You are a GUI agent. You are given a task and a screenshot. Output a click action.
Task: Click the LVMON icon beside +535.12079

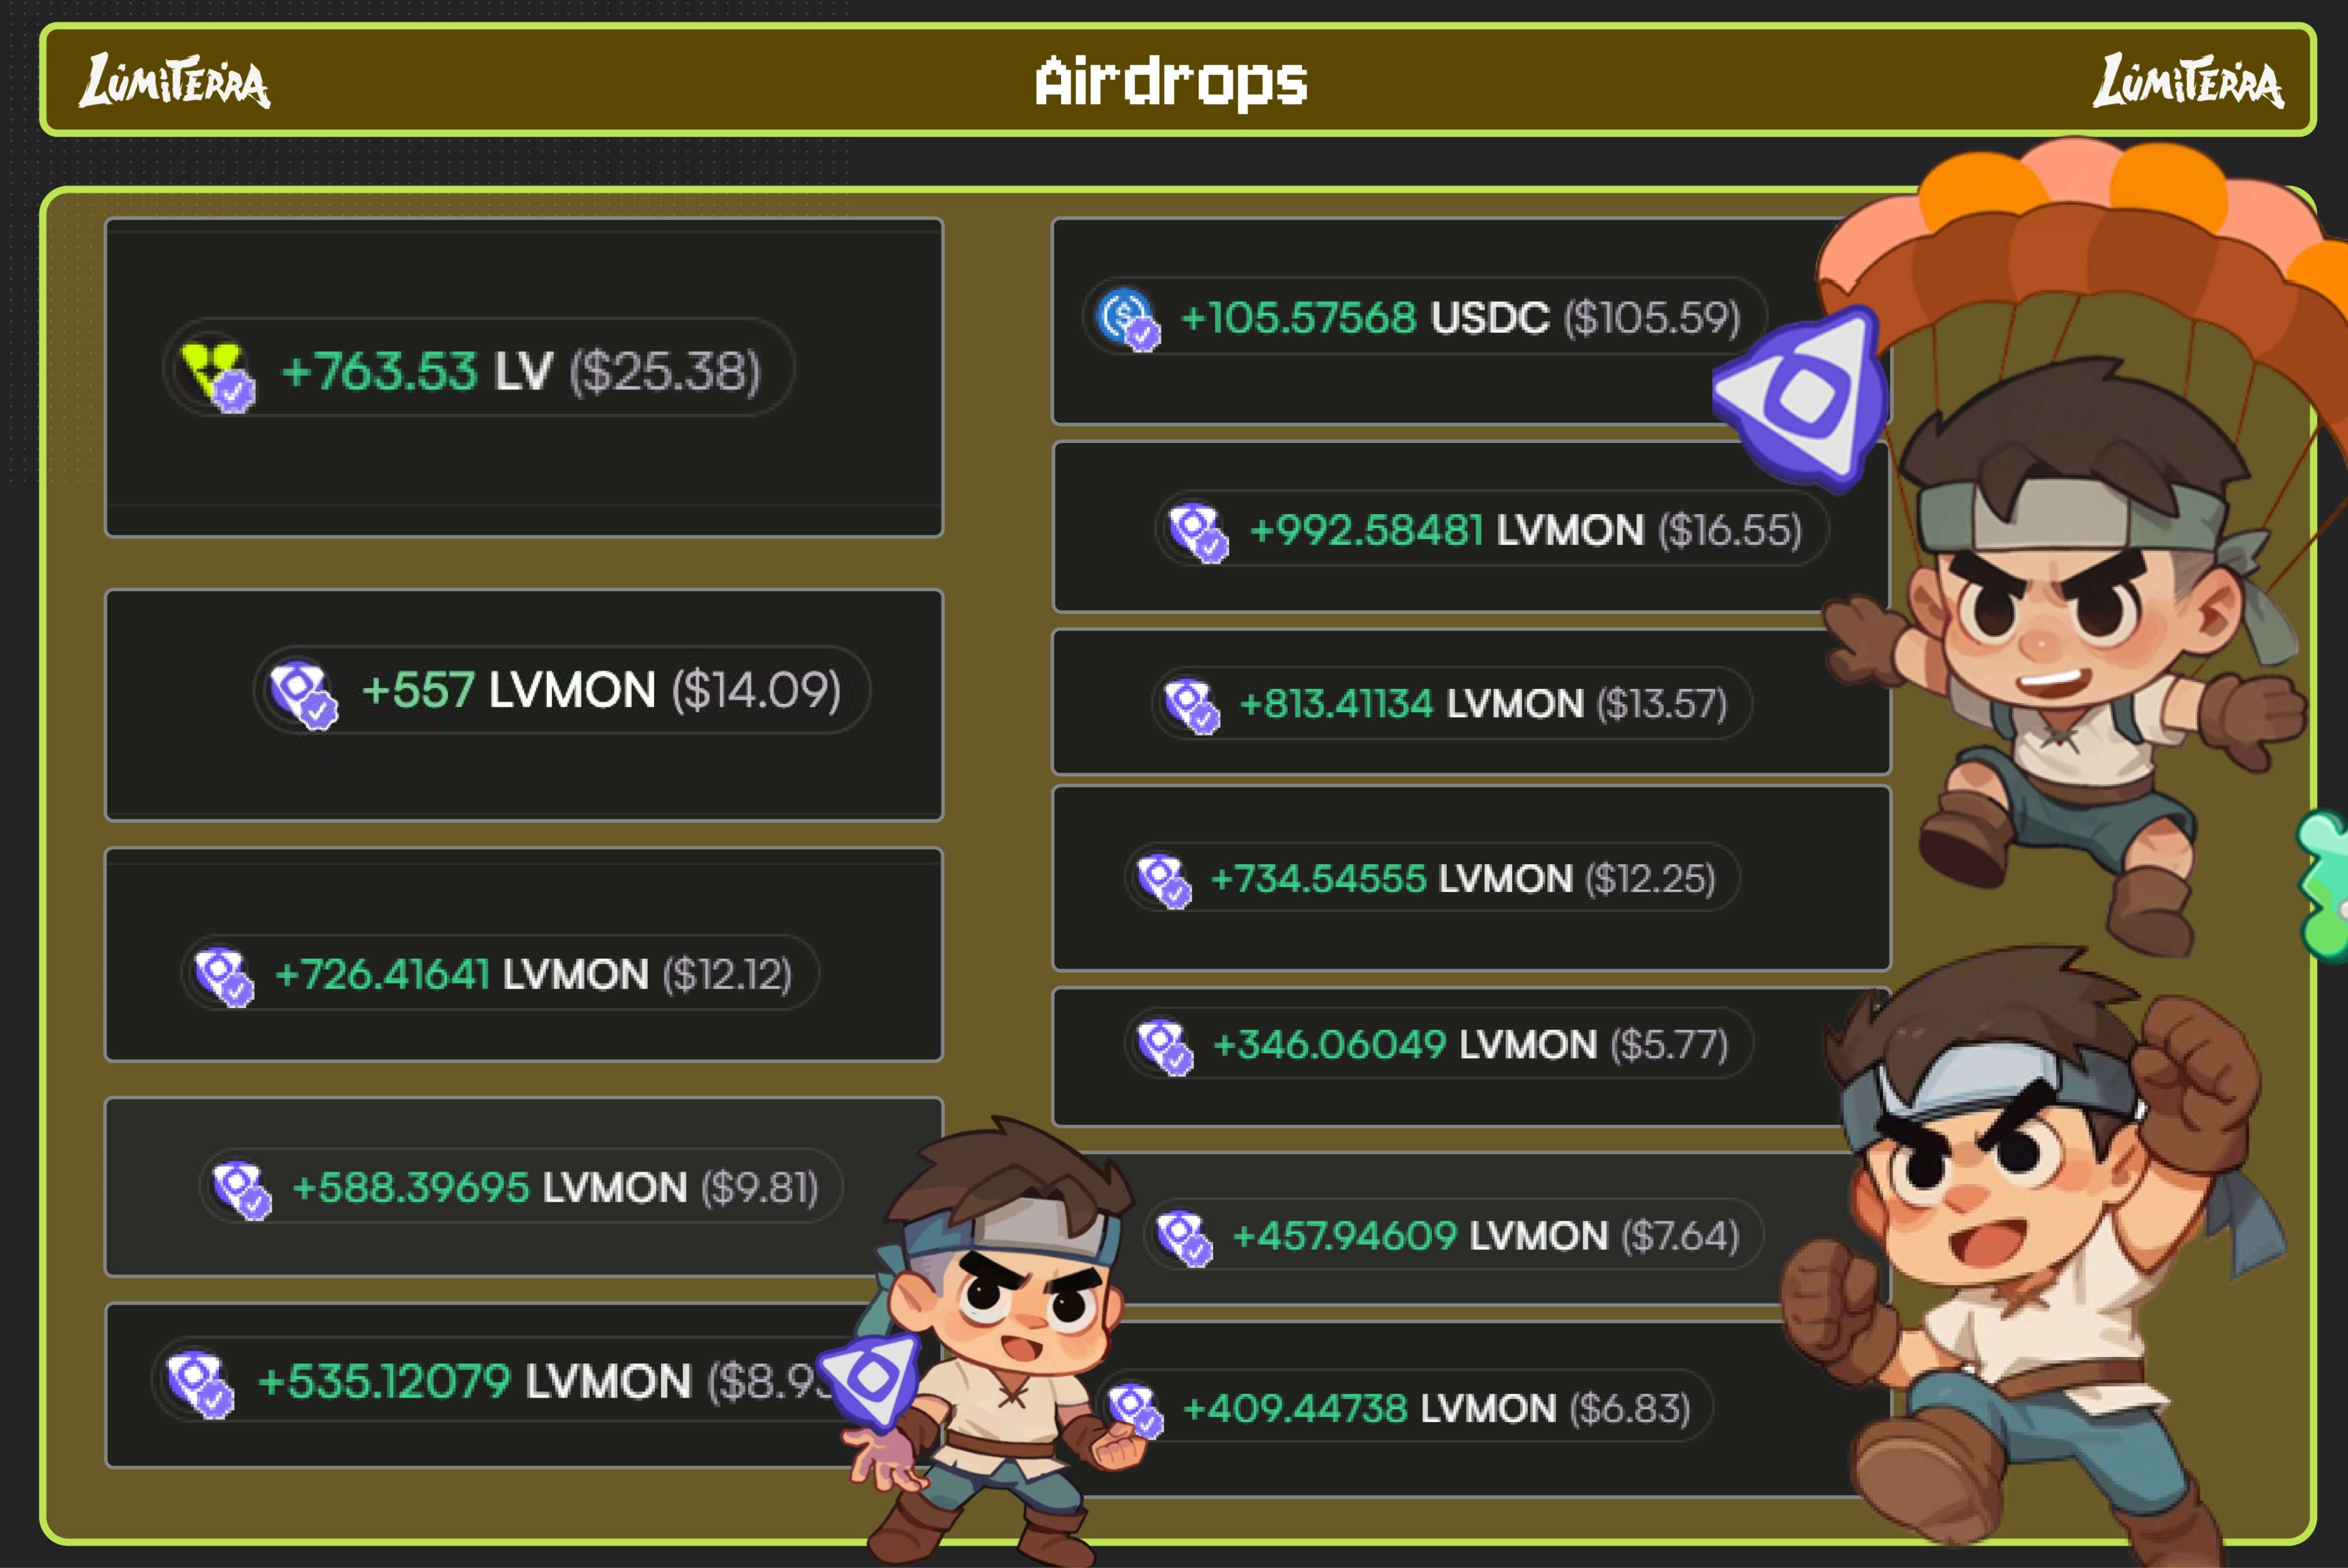[x=200, y=1383]
